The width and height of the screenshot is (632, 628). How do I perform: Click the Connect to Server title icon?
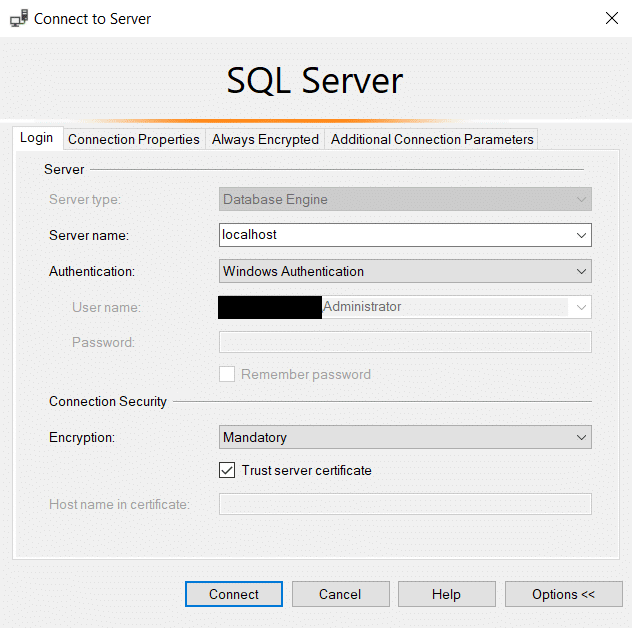[x=19, y=18]
